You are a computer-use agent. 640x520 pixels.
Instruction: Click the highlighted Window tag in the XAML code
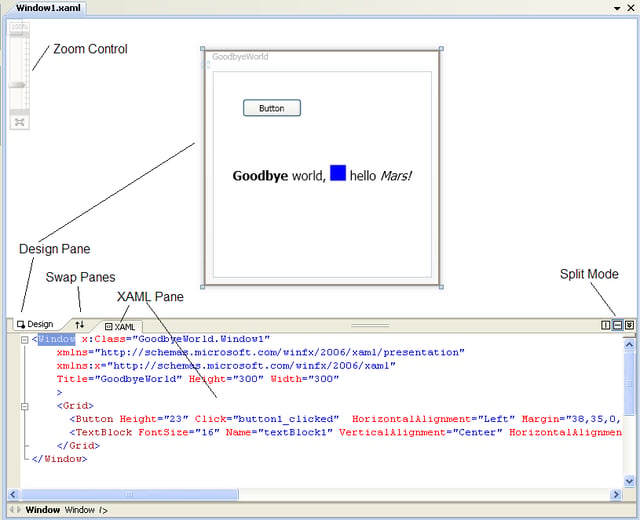coord(57,339)
